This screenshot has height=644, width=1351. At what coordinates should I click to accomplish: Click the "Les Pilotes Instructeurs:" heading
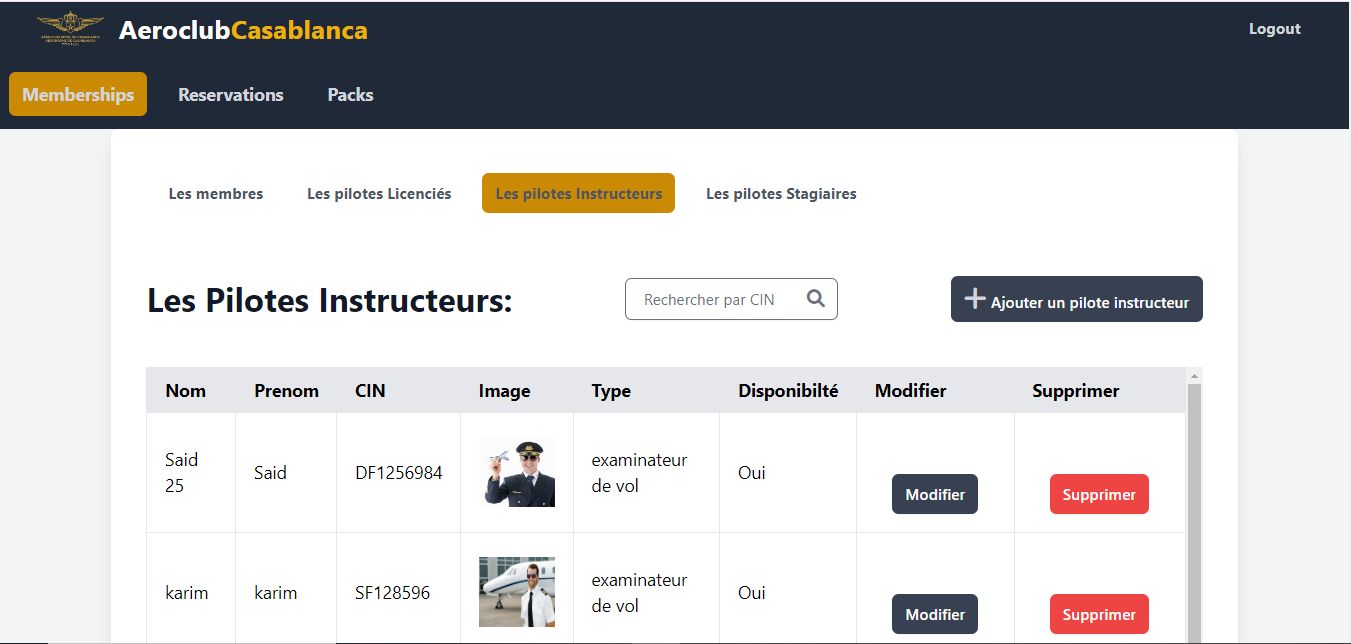[330, 300]
